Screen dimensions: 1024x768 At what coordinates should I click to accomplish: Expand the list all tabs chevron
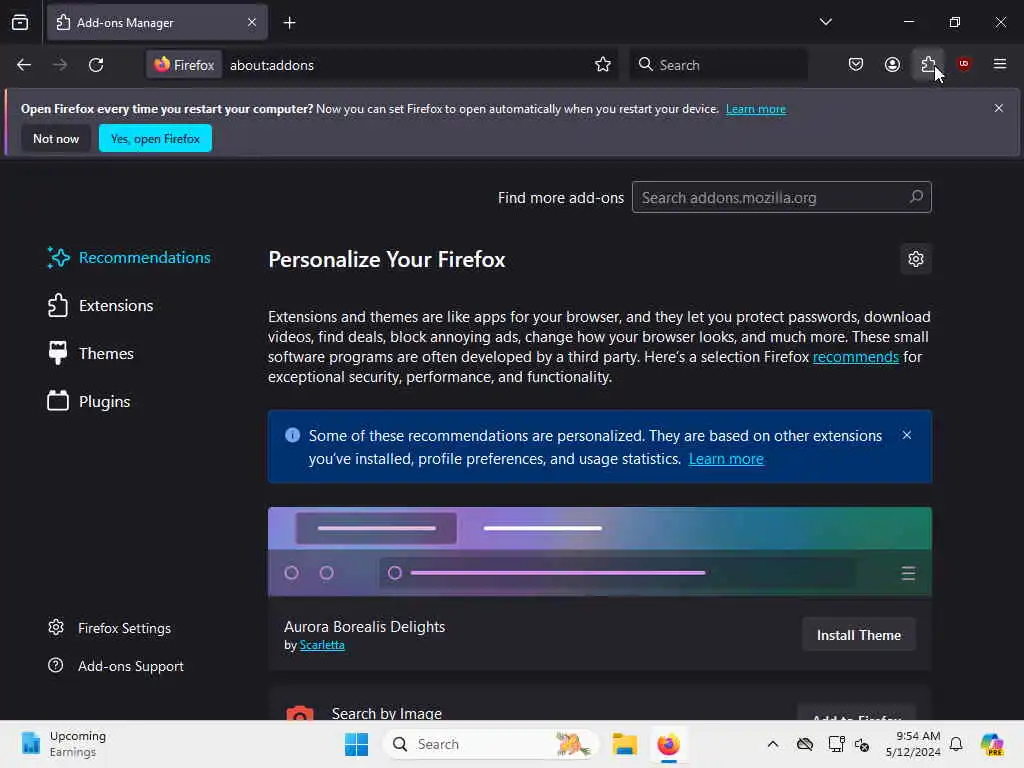[825, 22]
